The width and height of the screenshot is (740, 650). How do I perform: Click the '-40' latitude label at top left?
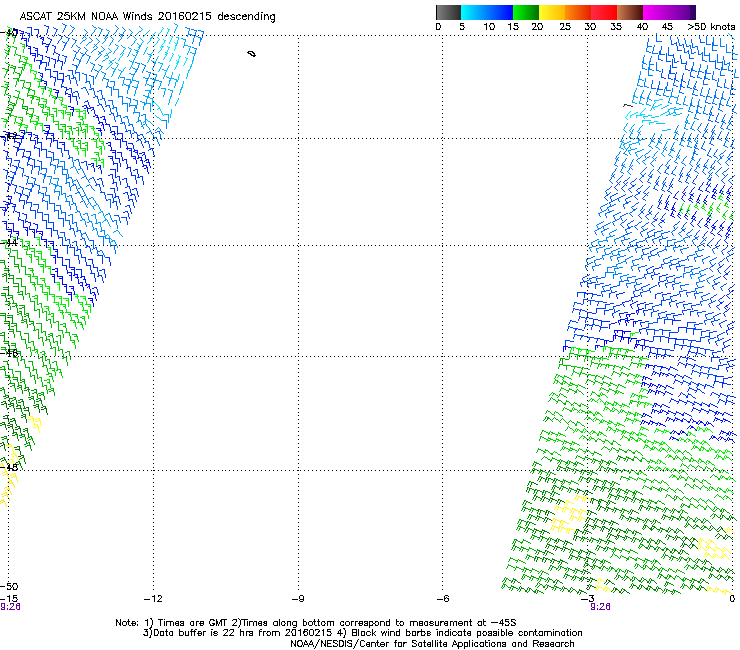(x=9, y=33)
